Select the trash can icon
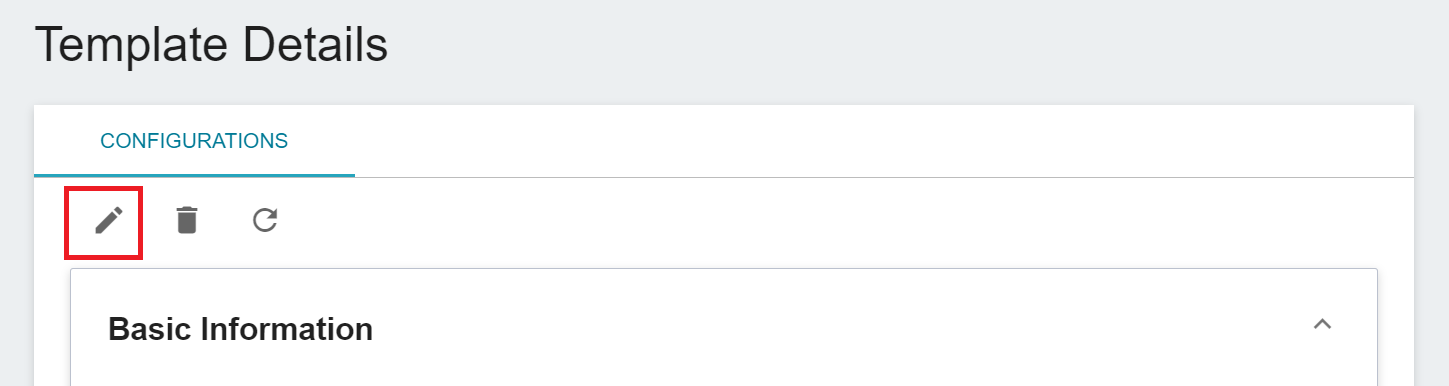 coord(187,220)
